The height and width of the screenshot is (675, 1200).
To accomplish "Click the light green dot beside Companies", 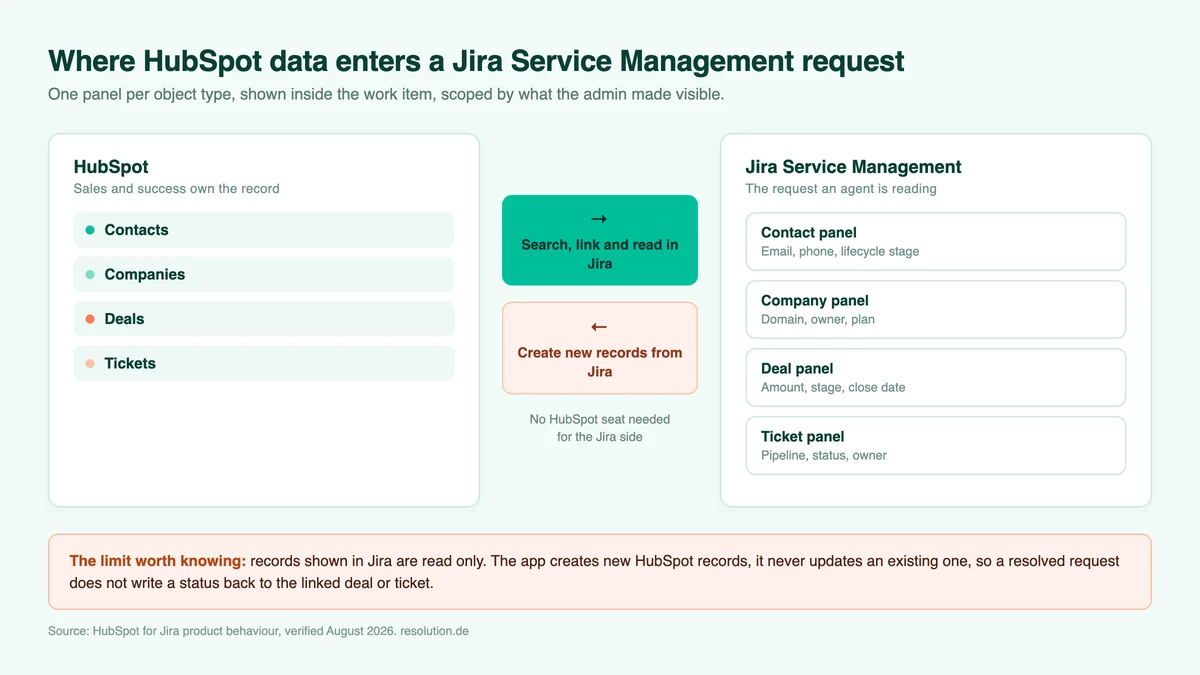I will pyautogui.click(x=90, y=274).
